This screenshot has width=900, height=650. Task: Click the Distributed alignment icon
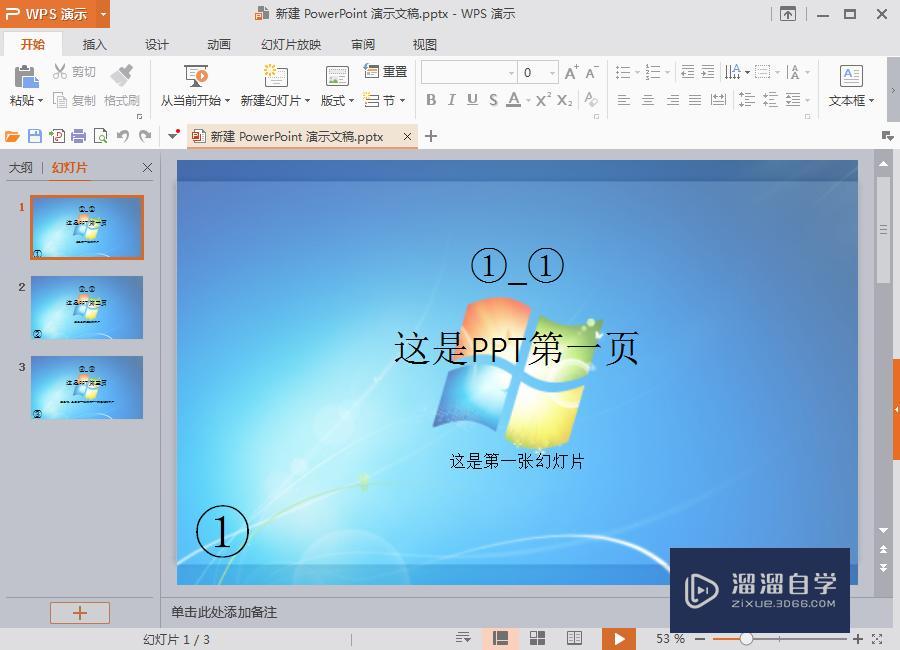pyautogui.click(x=718, y=100)
